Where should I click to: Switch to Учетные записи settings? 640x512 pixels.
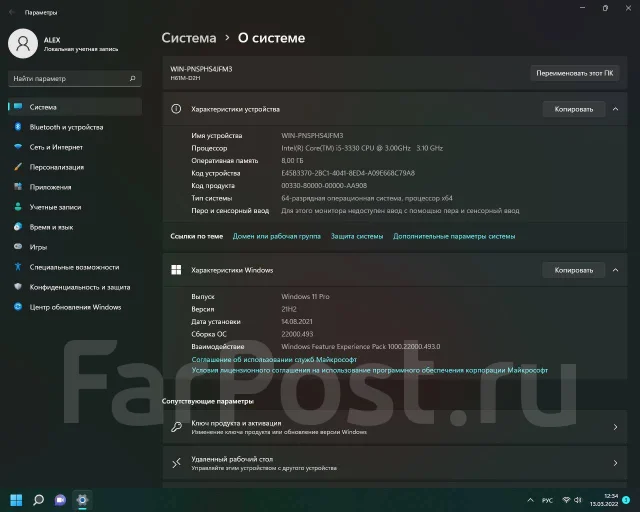[x=75, y=207]
